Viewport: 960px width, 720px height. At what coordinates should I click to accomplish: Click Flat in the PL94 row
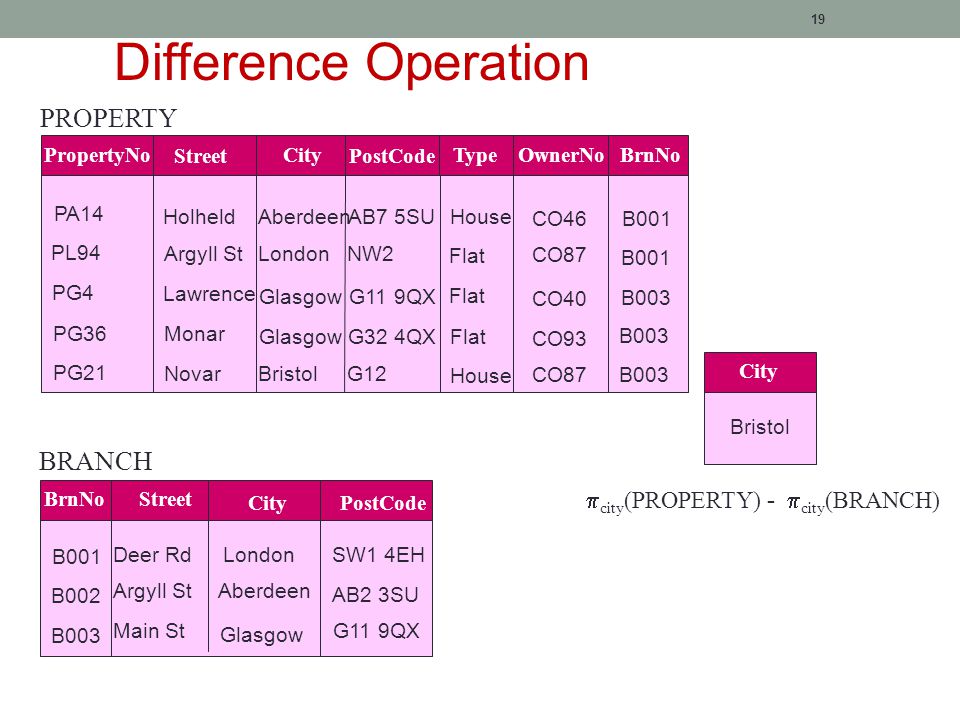click(467, 256)
